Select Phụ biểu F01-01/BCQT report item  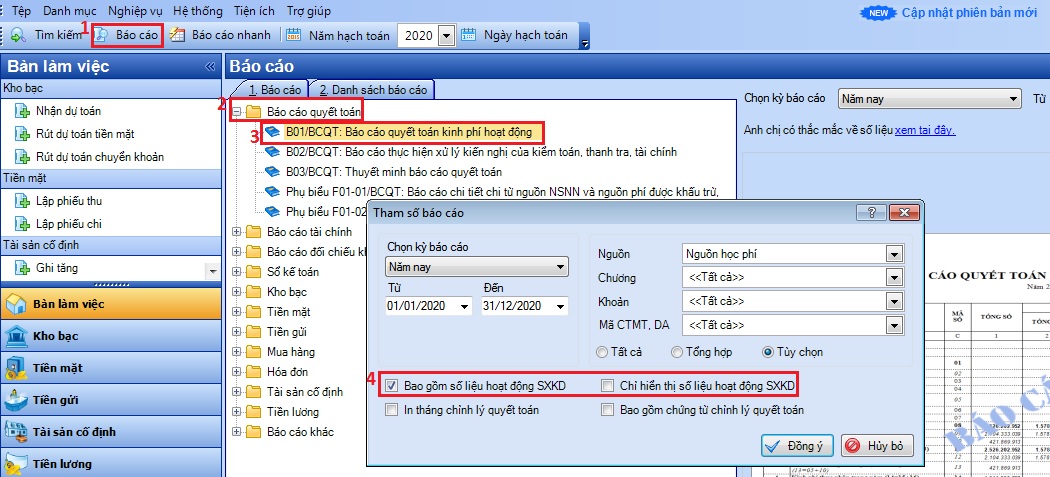coord(502,192)
